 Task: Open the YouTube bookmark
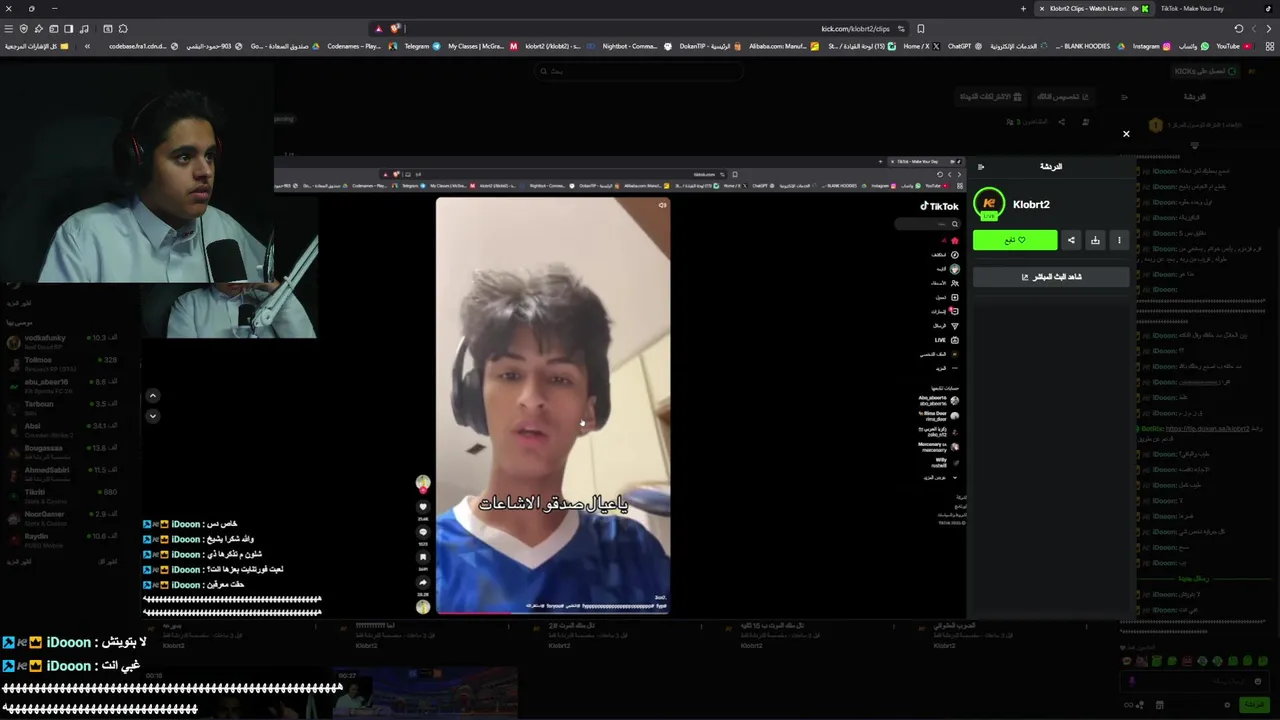tap(1233, 46)
